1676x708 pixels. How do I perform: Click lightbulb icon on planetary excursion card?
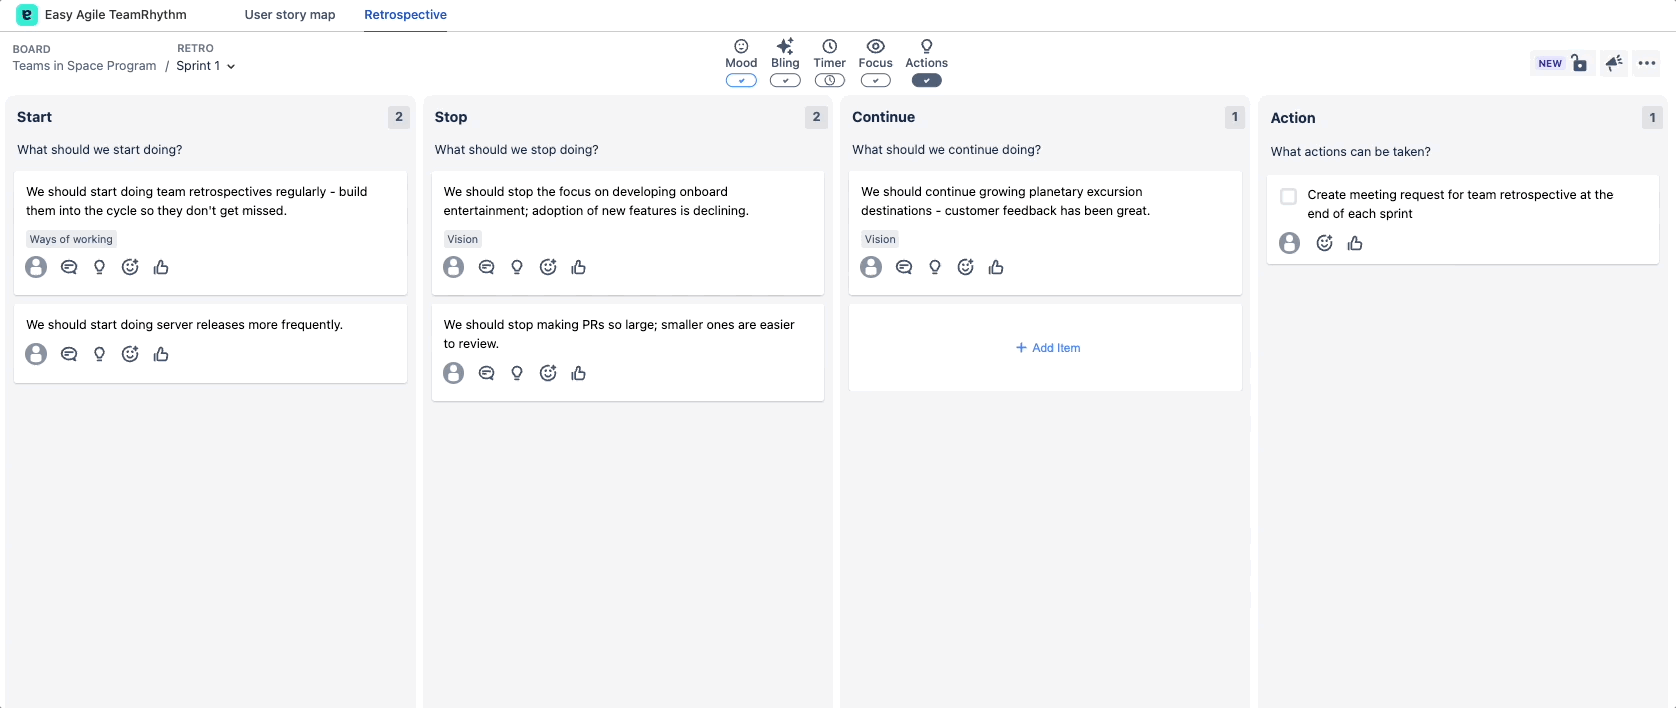[934, 267]
